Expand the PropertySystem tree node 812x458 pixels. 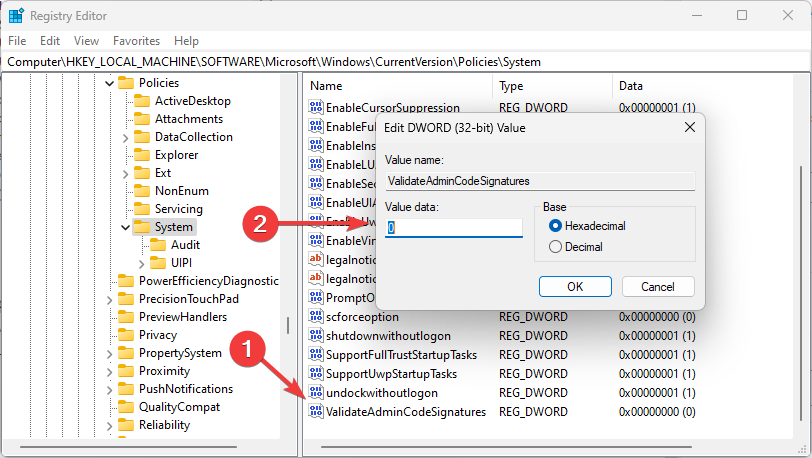(109, 354)
